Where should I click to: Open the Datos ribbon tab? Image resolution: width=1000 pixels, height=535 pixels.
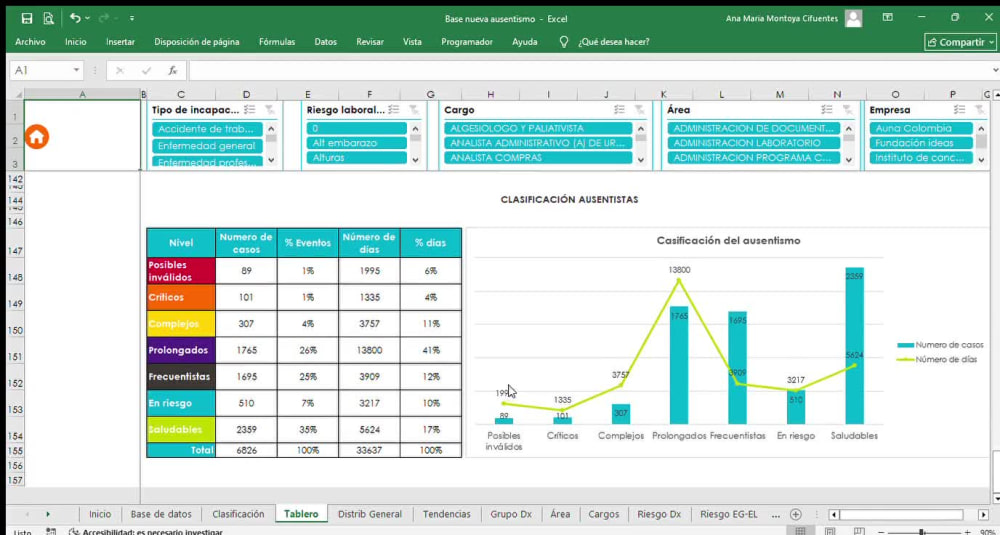pos(325,42)
